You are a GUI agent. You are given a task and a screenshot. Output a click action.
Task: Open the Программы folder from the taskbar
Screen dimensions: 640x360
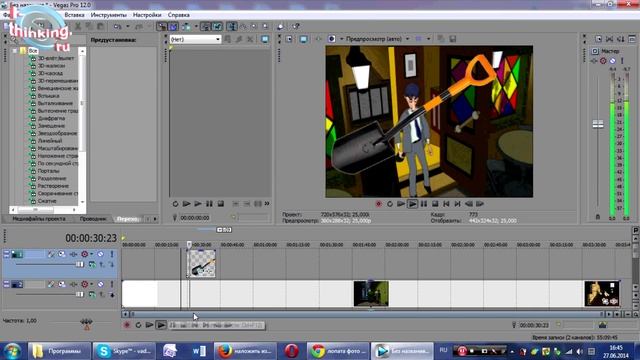pyautogui.click(x=59, y=351)
